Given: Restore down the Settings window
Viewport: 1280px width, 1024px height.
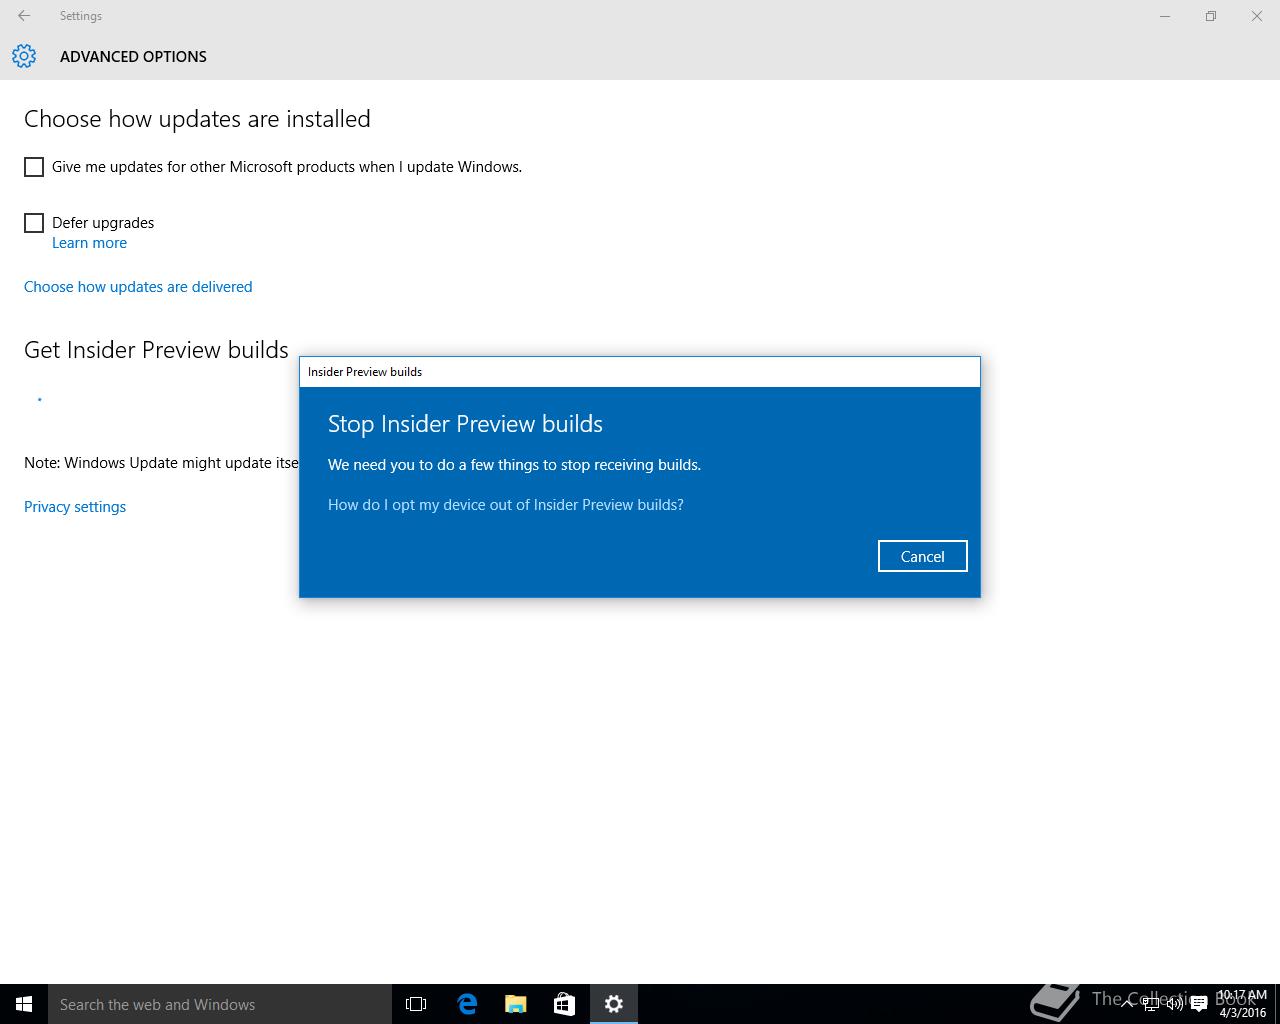Looking at the screenshot, I should (x=1211, y=16).
